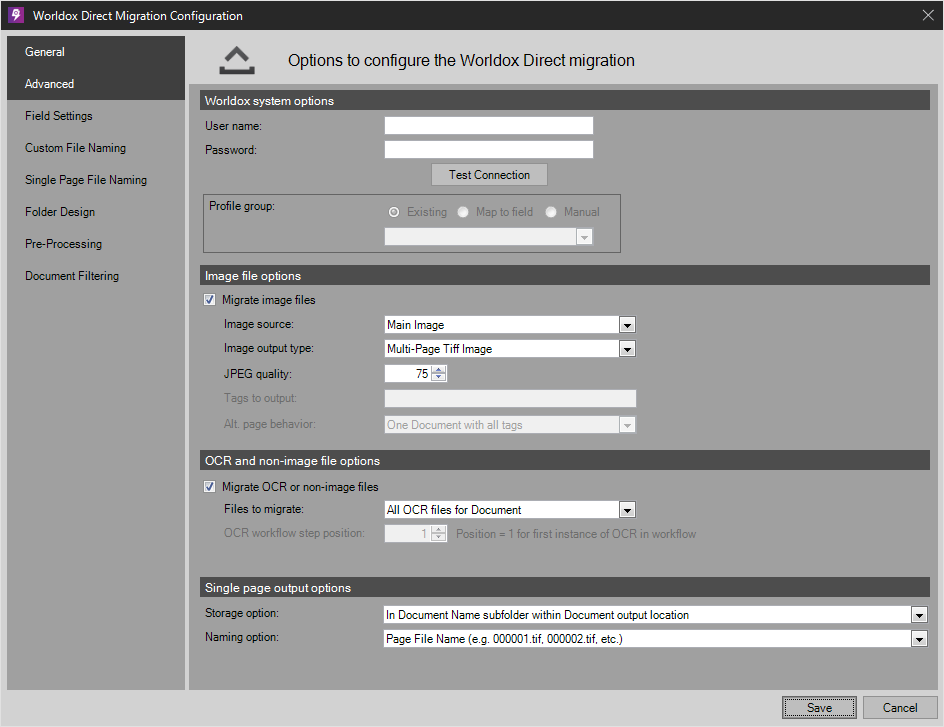Switch to the Advanced page
This screenshot has width=944, height=727.
96,84
